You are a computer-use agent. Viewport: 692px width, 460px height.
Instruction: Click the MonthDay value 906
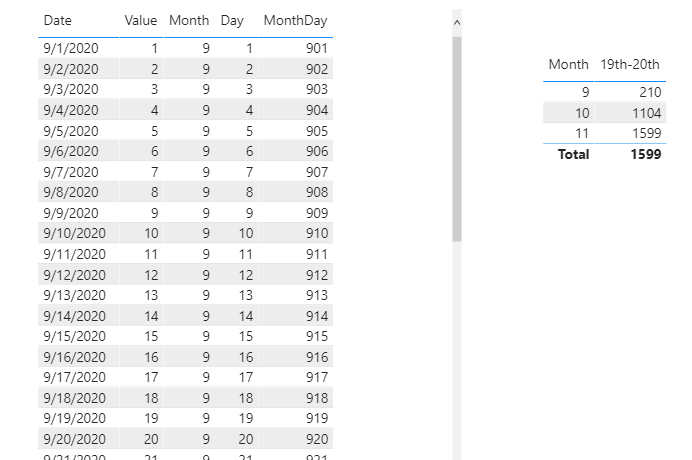click(317, 151)
